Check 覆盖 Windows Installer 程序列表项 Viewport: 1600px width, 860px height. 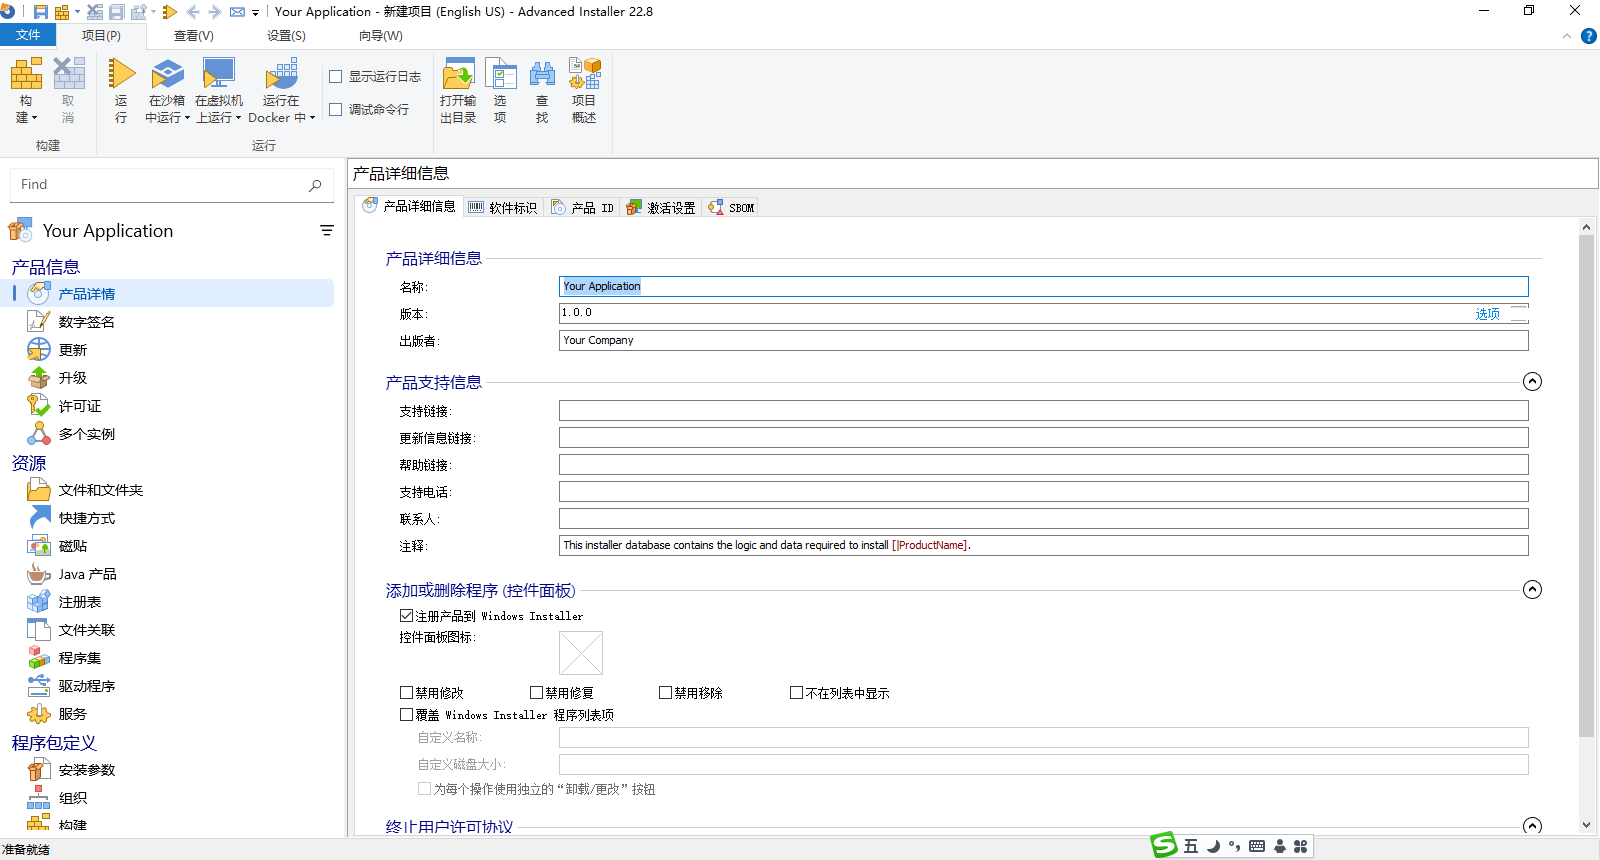coord(406,714)
